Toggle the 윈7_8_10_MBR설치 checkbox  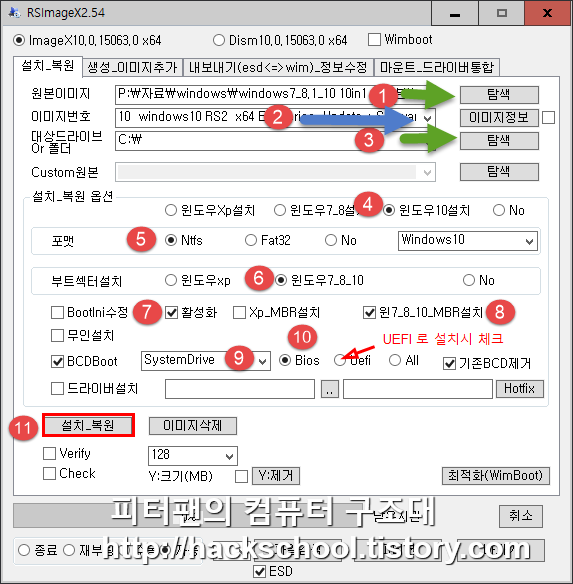coord(369,312)
